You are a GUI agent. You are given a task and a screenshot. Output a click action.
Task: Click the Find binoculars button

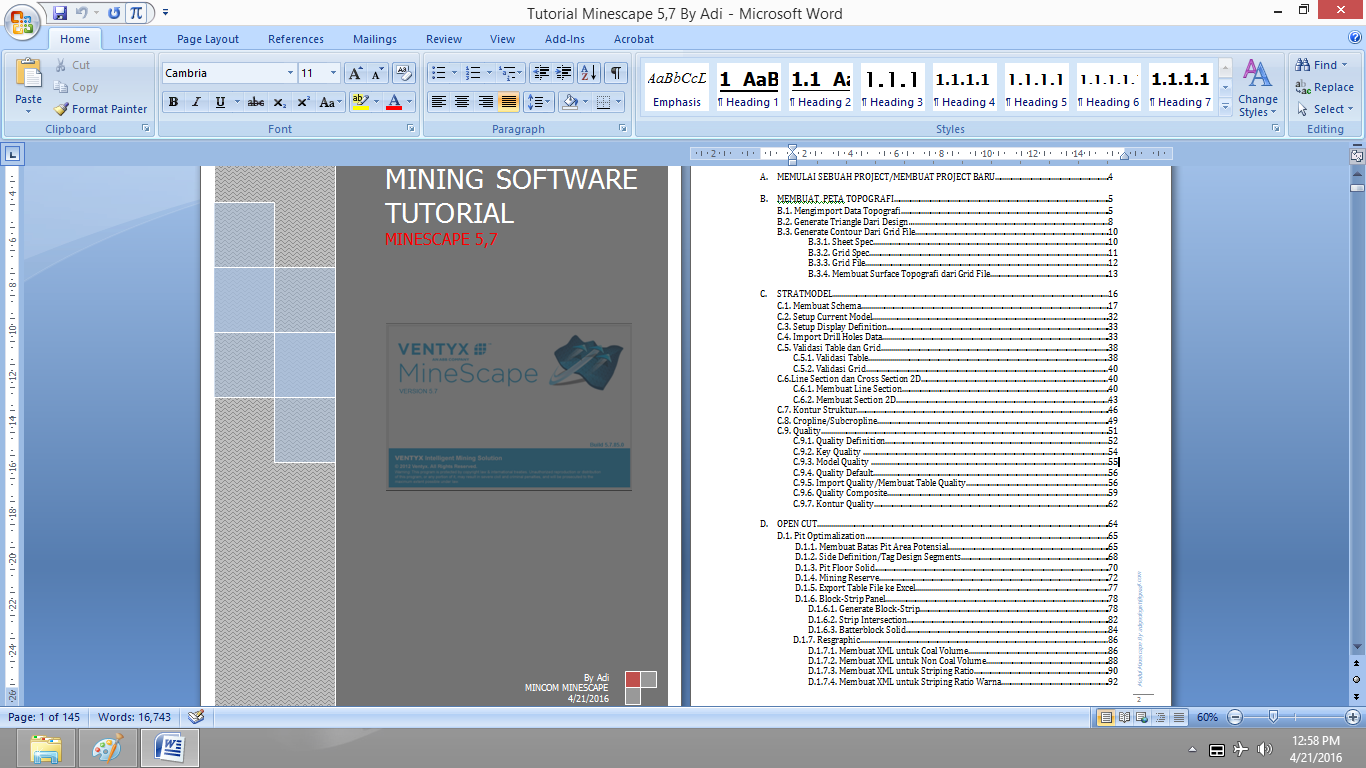pyautogui.click(x=1322, y=65)
